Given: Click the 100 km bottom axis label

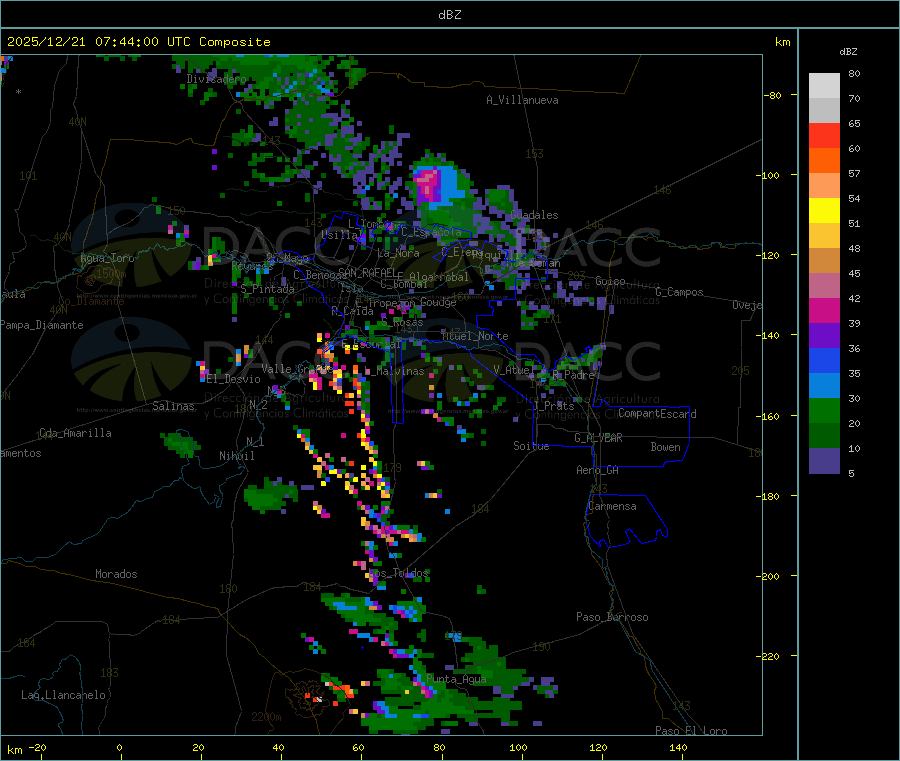Looking at the screenshot, I should click(x=518, y=747).
